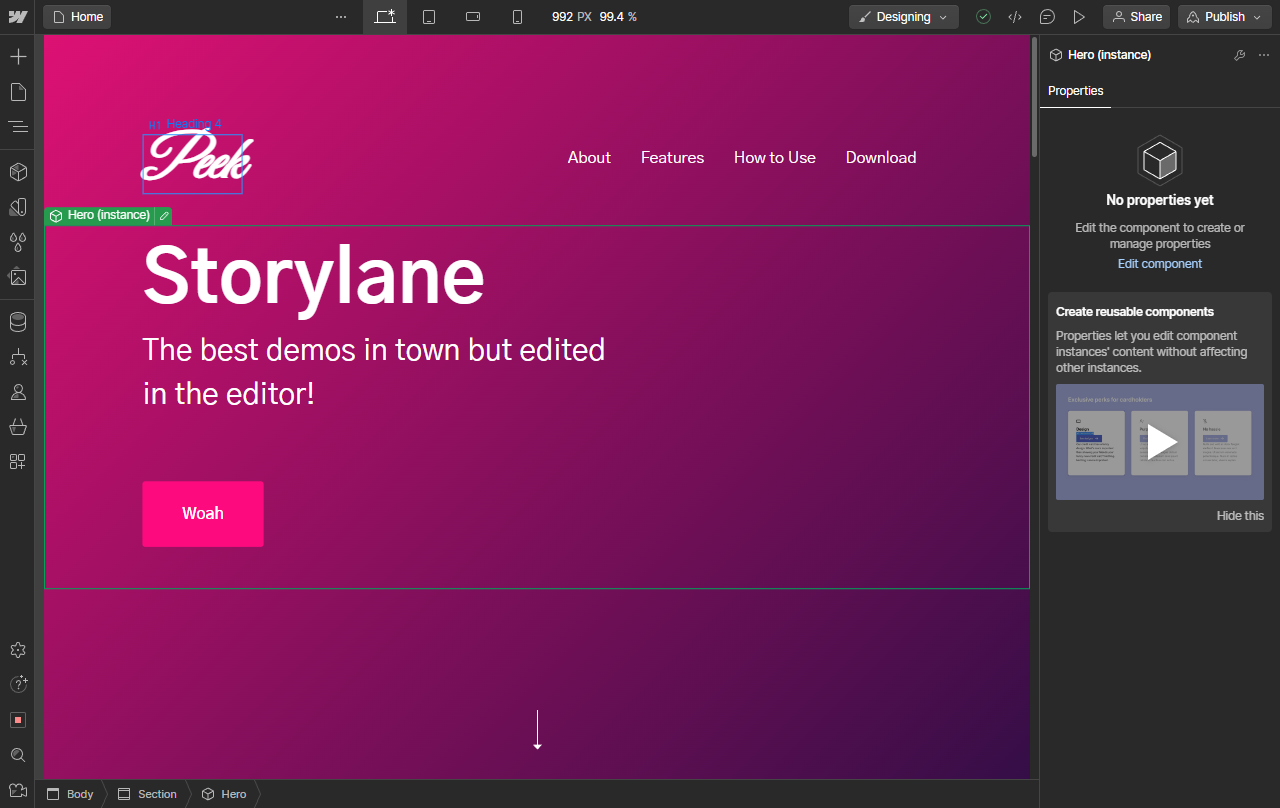Click the canvas vertical scrollbar
Screen dimensions: 1280x808
pyautogui.click(x=1034, y=98)
